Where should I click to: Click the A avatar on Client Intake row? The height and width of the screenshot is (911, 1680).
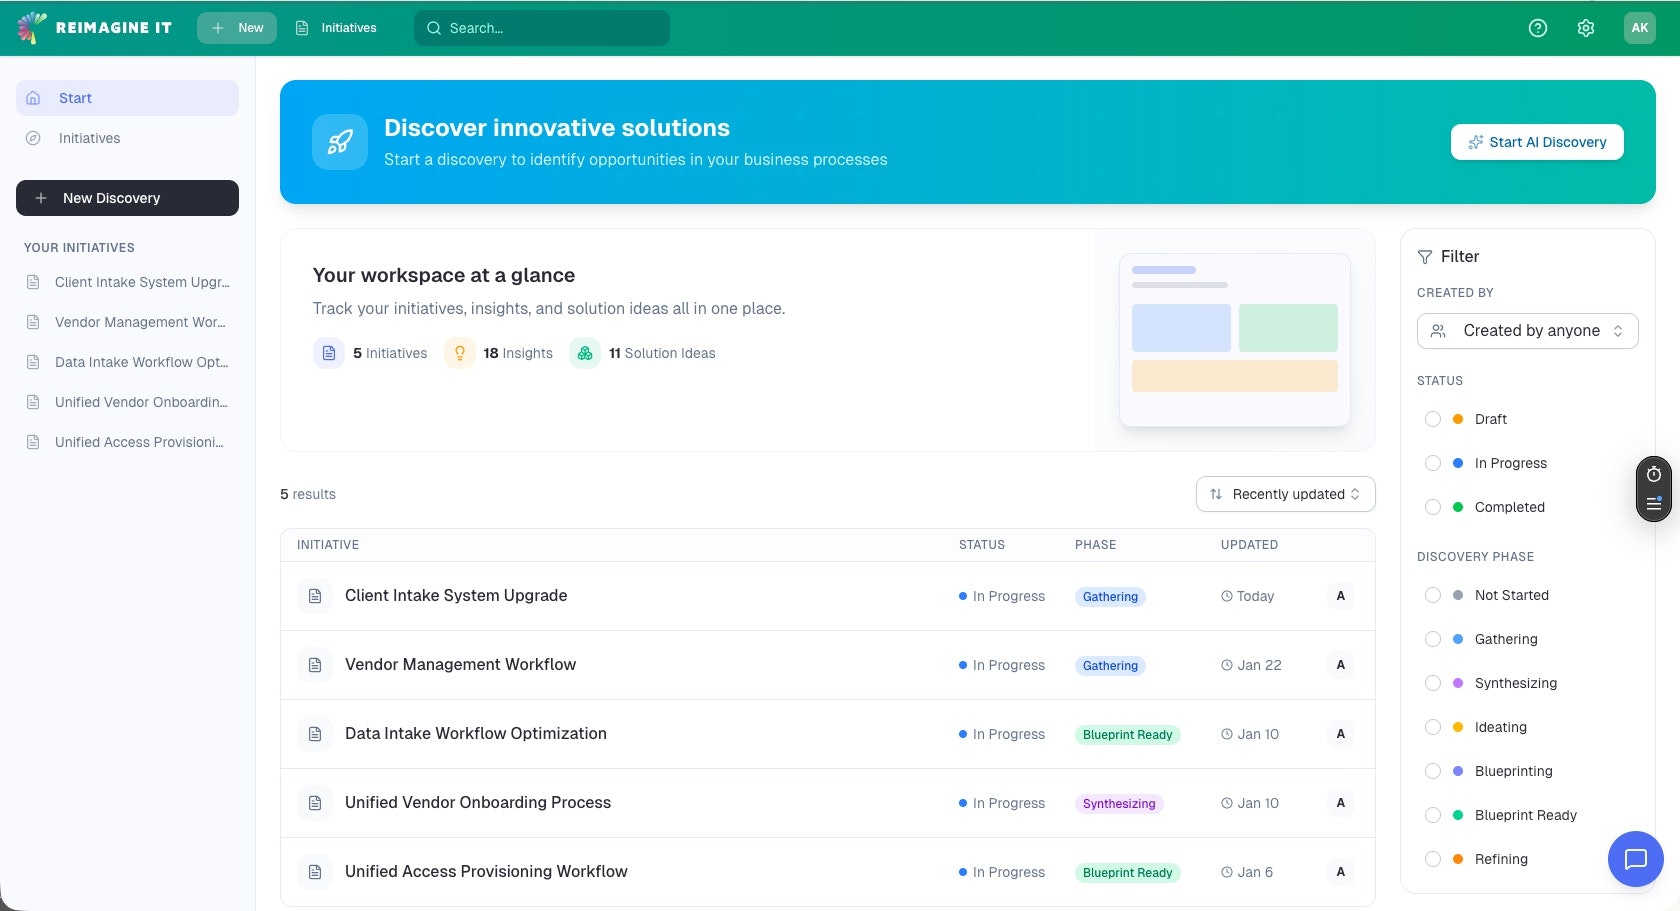pos(1340,595)
